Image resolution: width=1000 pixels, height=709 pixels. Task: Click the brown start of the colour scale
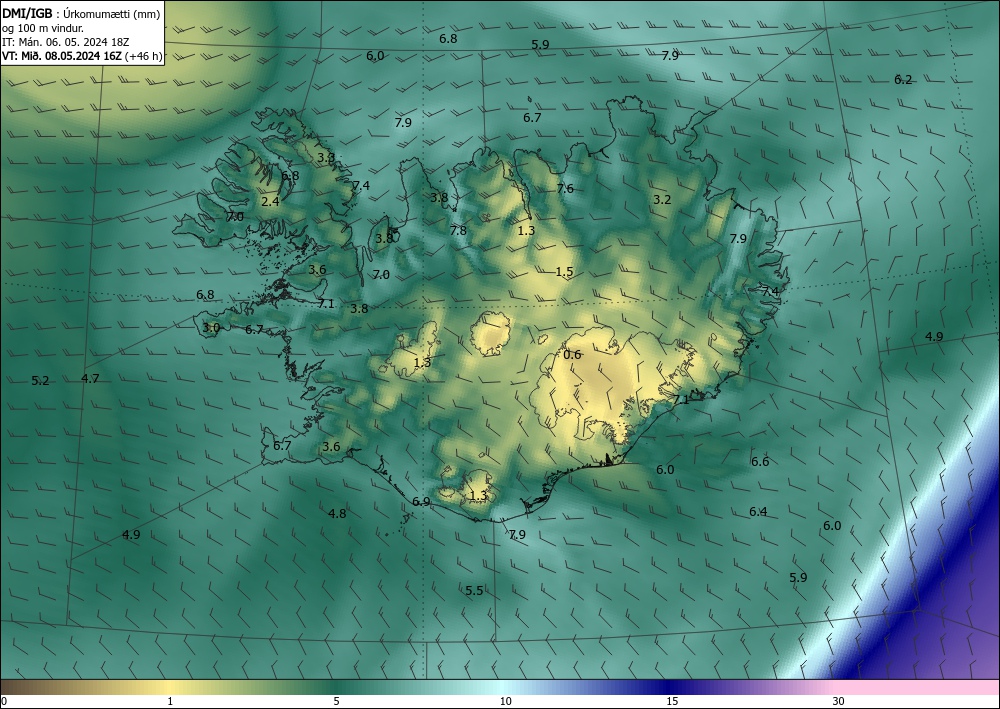tap(26, 687)
